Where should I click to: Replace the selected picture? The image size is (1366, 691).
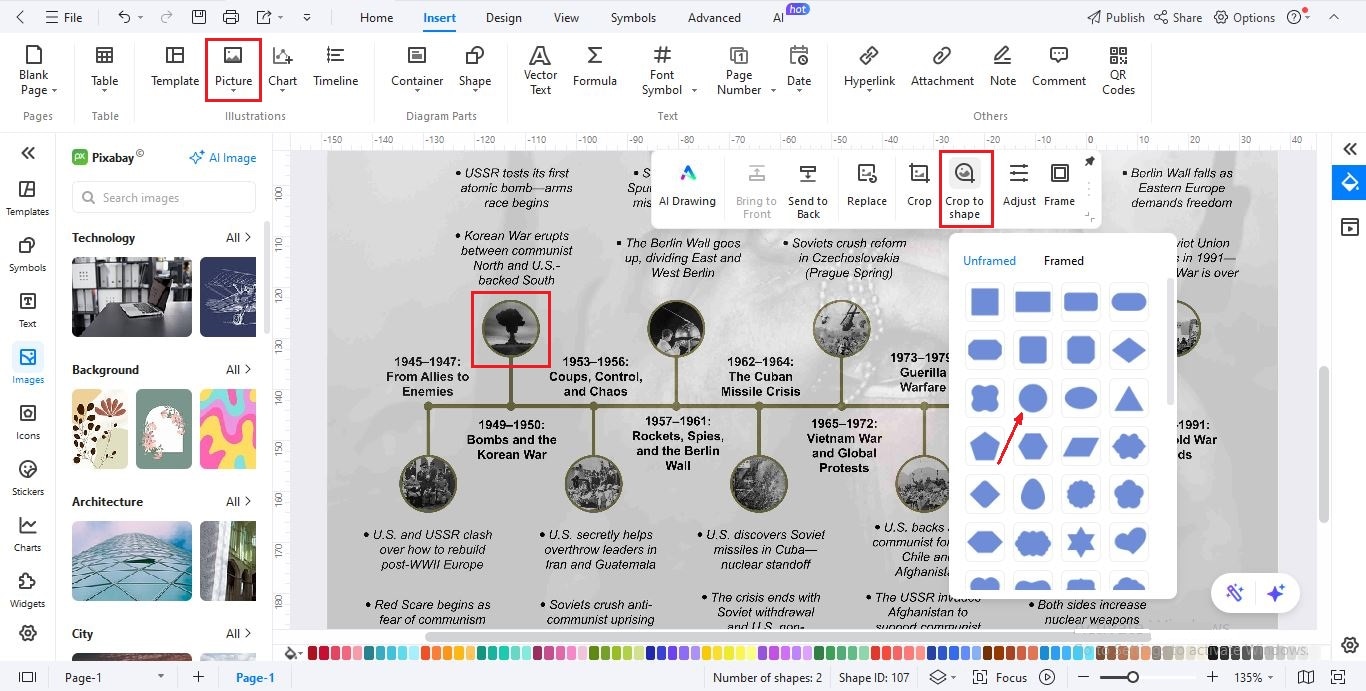click(x=867, y=186)
